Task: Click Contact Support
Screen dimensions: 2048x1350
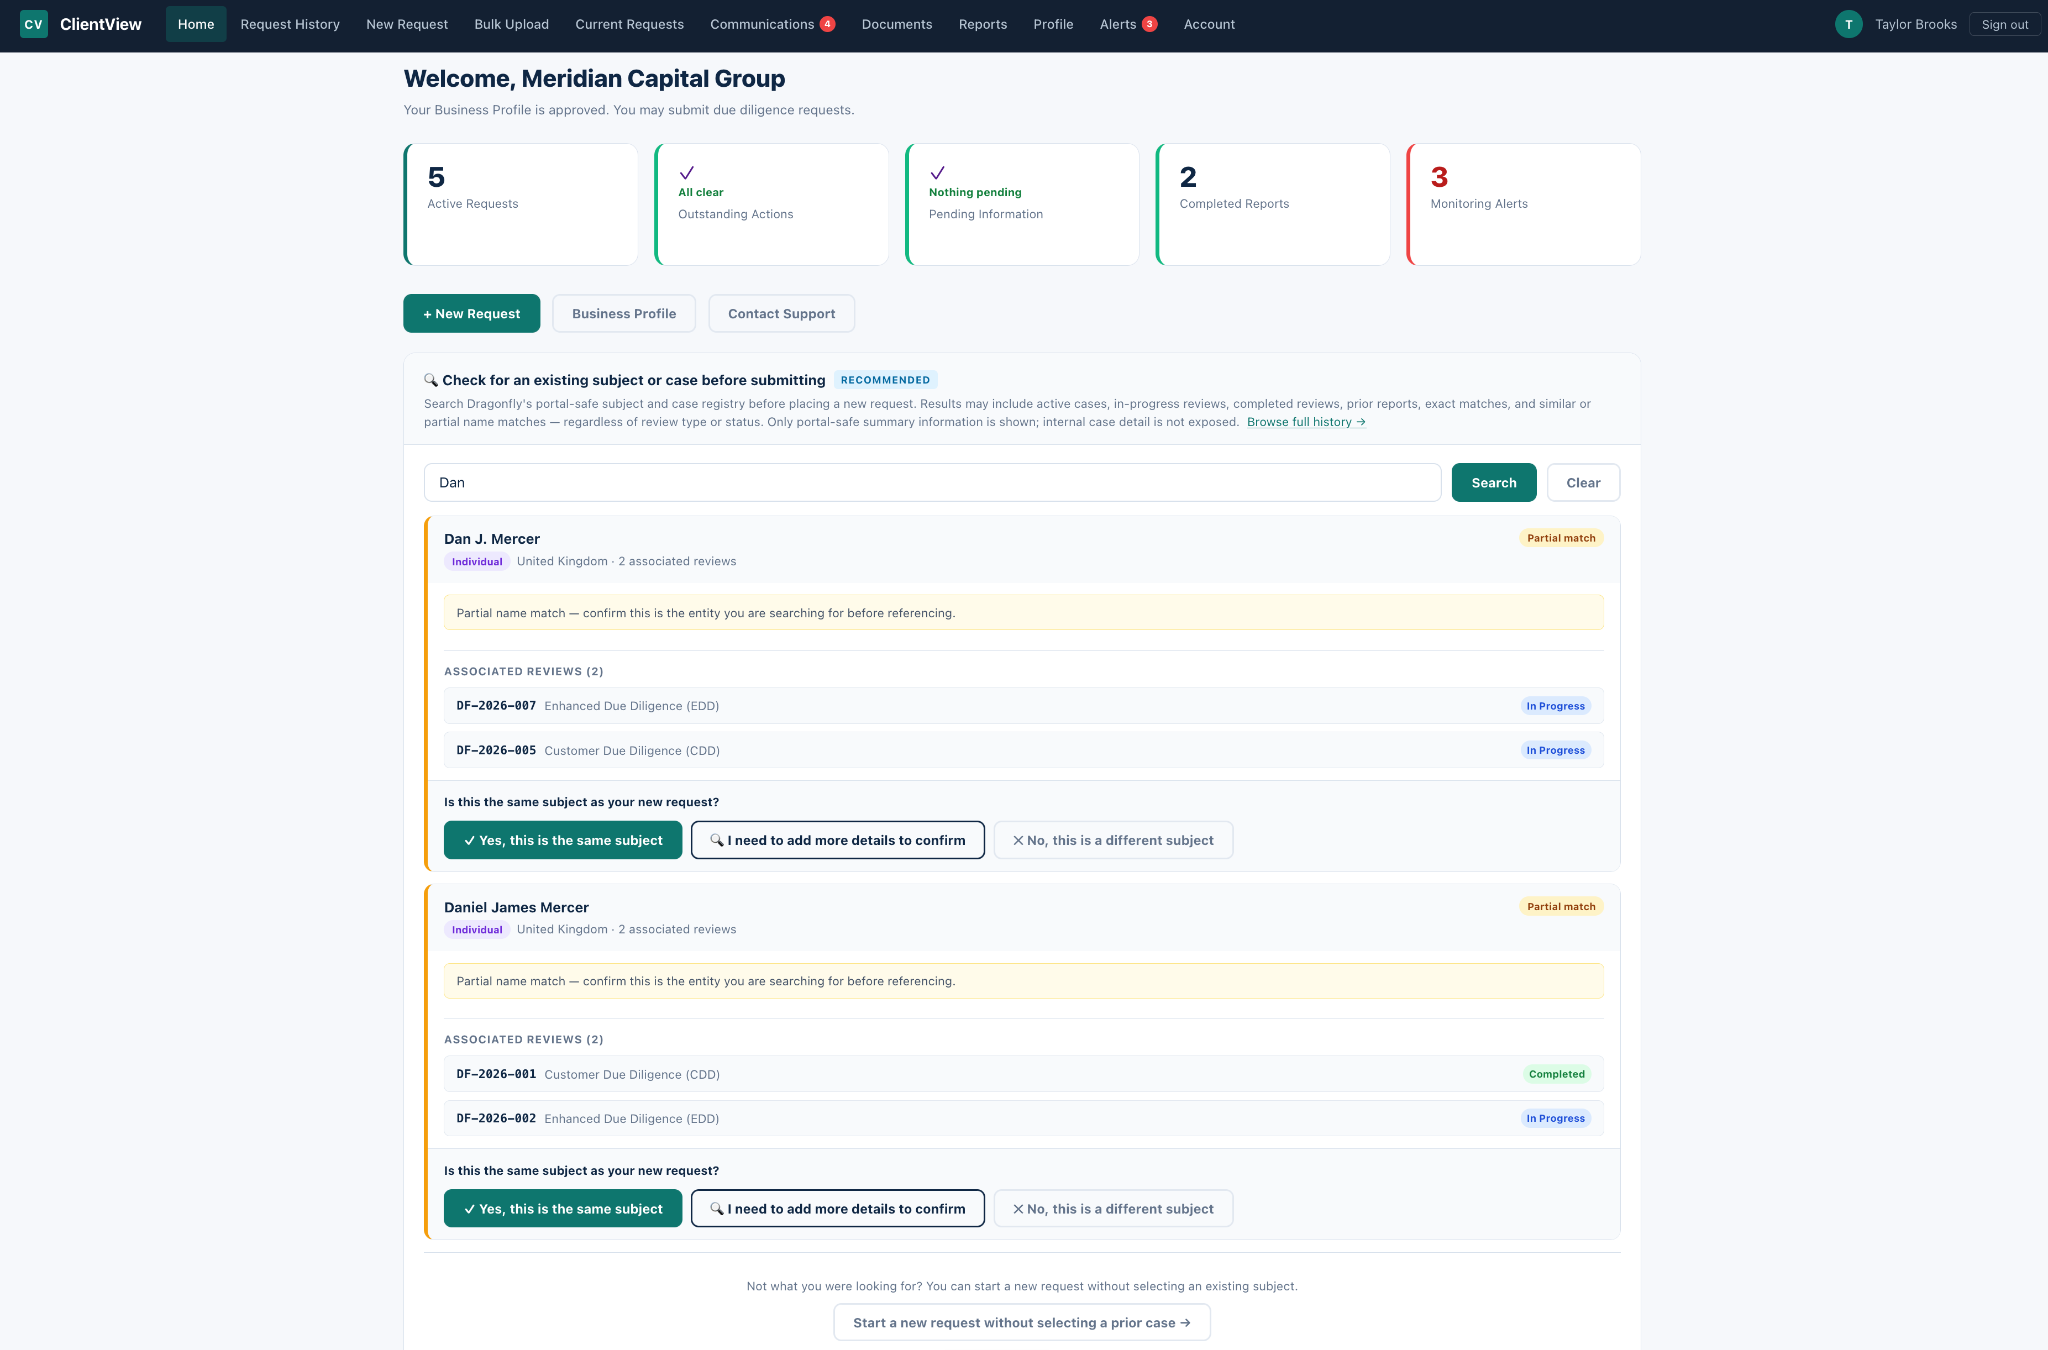Action: tap(781, 314)
